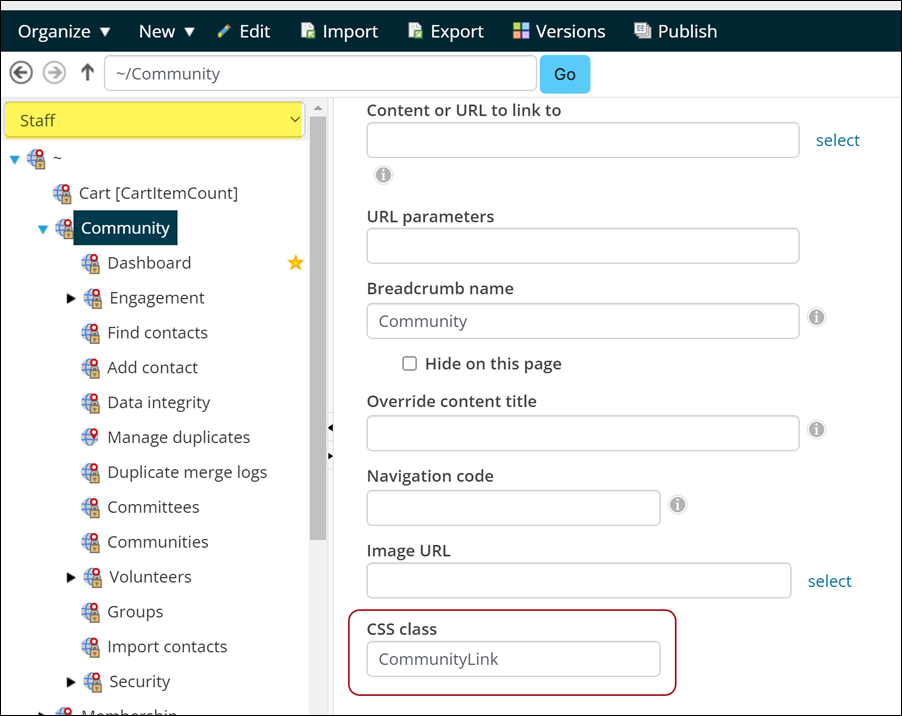Click the ~/Community path field
This screenshot has height=716, width=902.
click(320, 73)
